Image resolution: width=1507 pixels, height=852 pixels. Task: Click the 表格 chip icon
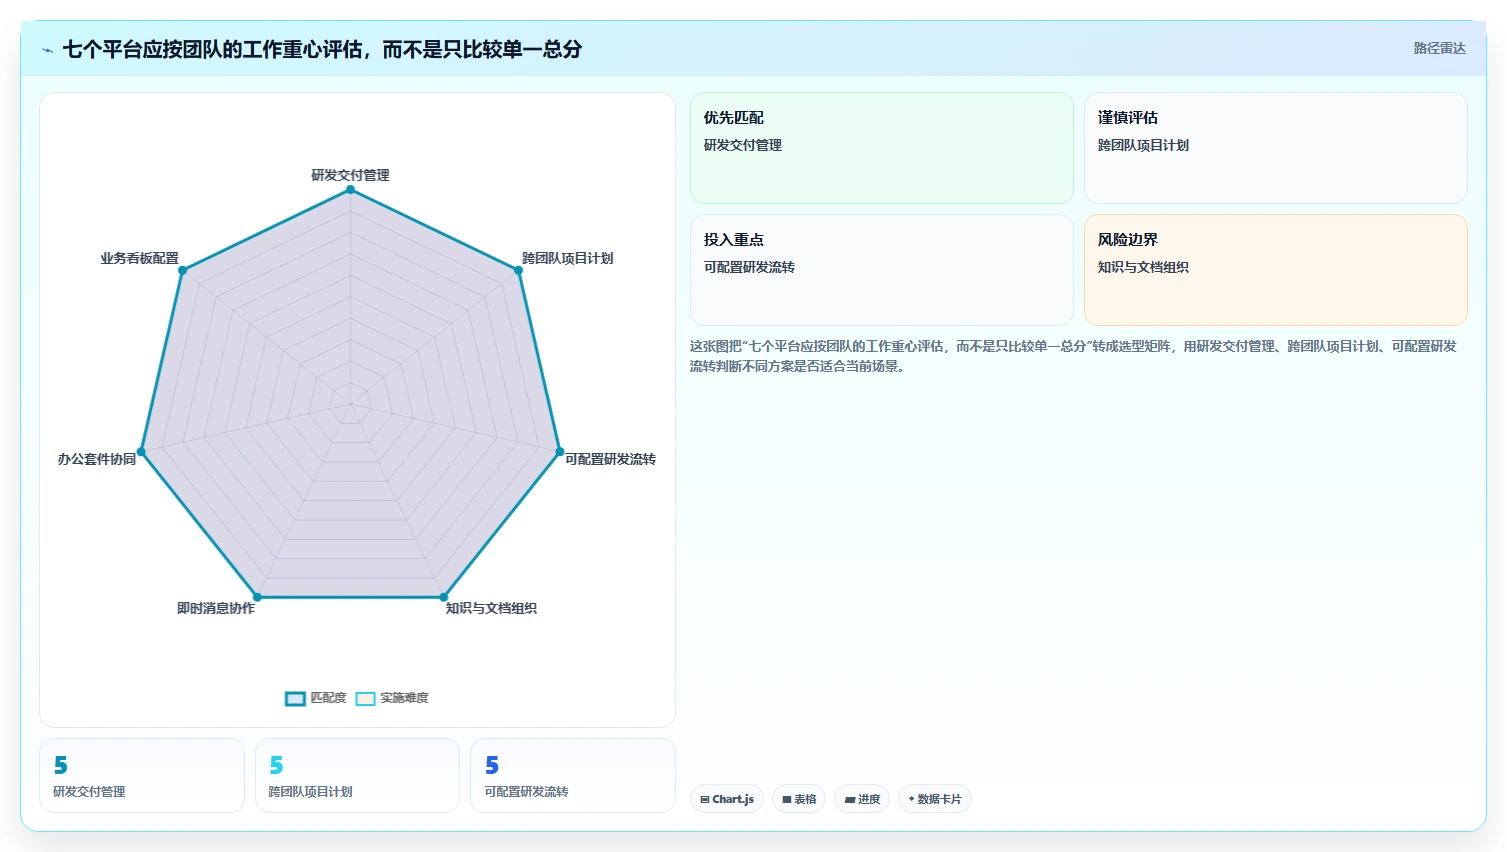coord(787,800)
